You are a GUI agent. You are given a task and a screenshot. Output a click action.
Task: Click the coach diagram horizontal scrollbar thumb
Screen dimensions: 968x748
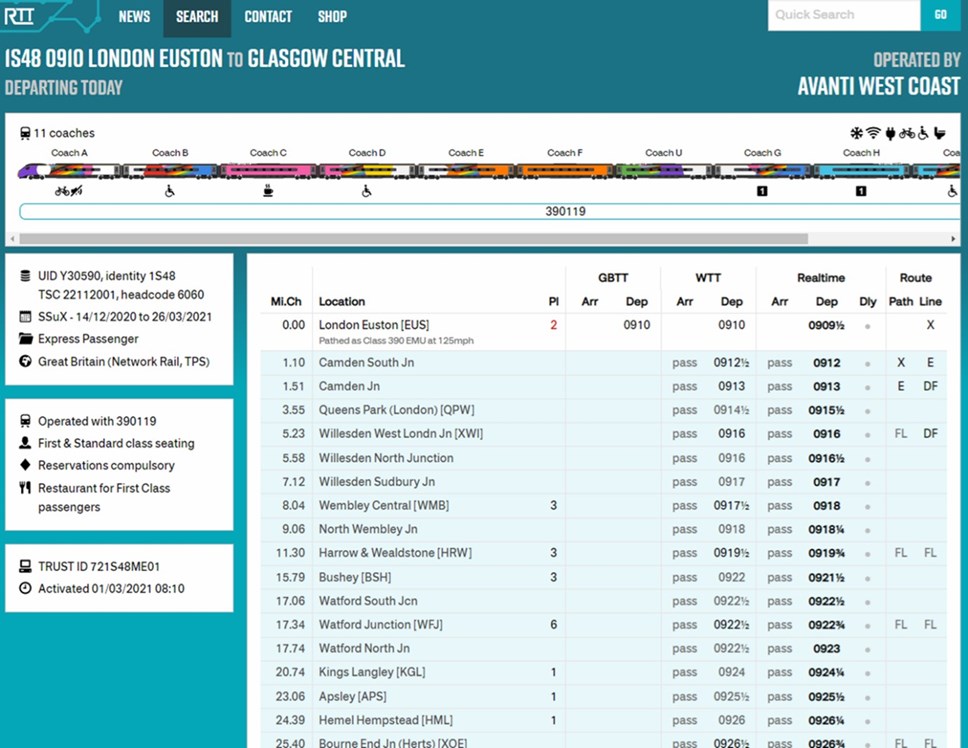(413, 239)
